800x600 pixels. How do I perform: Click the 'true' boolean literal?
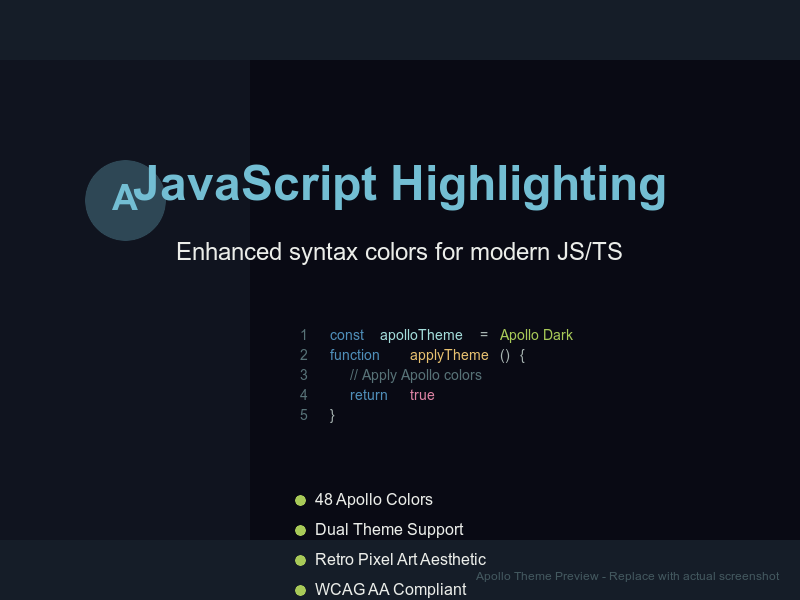point(422,395)
